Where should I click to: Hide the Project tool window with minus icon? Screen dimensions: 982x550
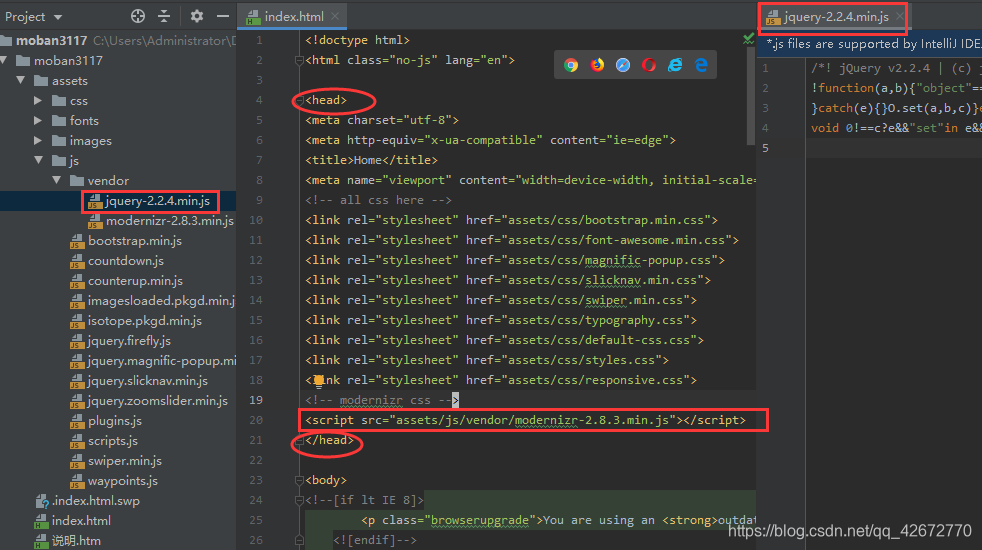tap(223, 16)
